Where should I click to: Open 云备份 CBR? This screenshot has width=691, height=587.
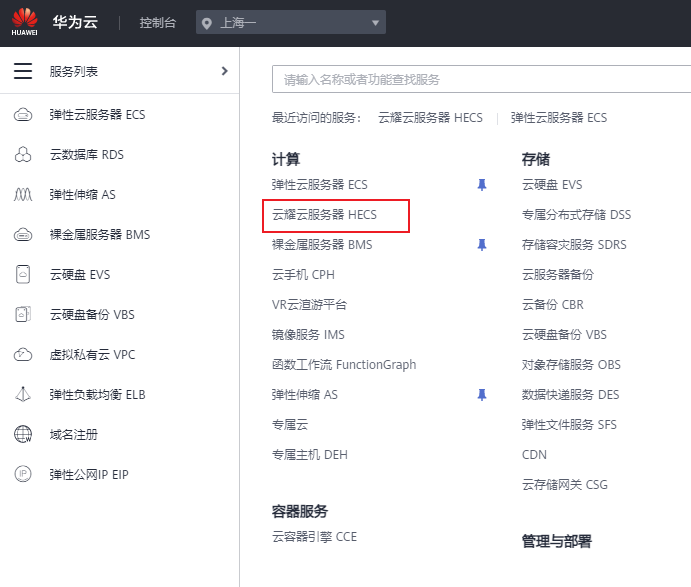pyautogui.click(x=553, y=305)
